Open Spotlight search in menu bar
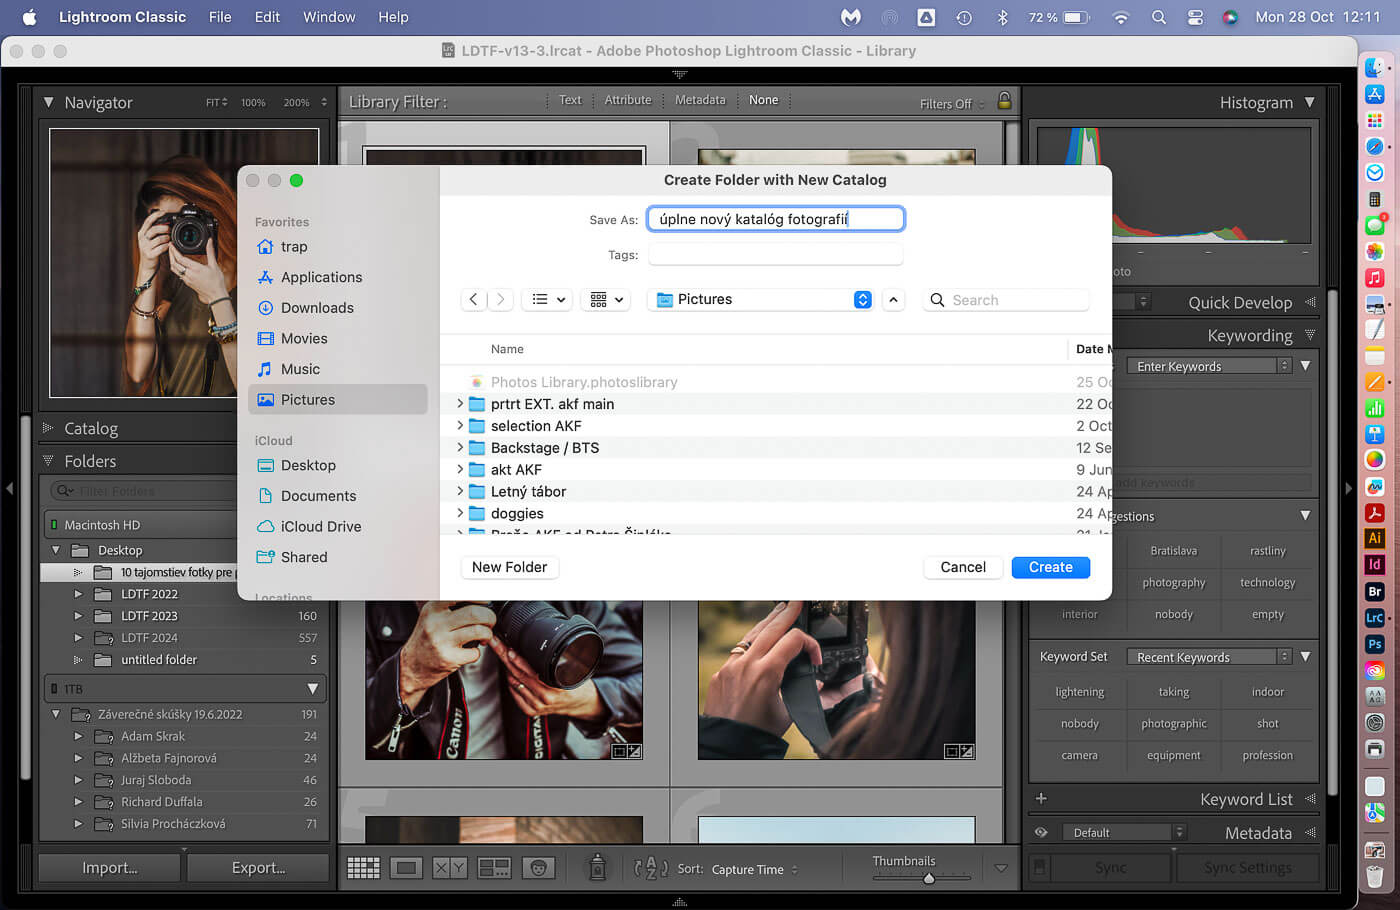 point(1158,17)
